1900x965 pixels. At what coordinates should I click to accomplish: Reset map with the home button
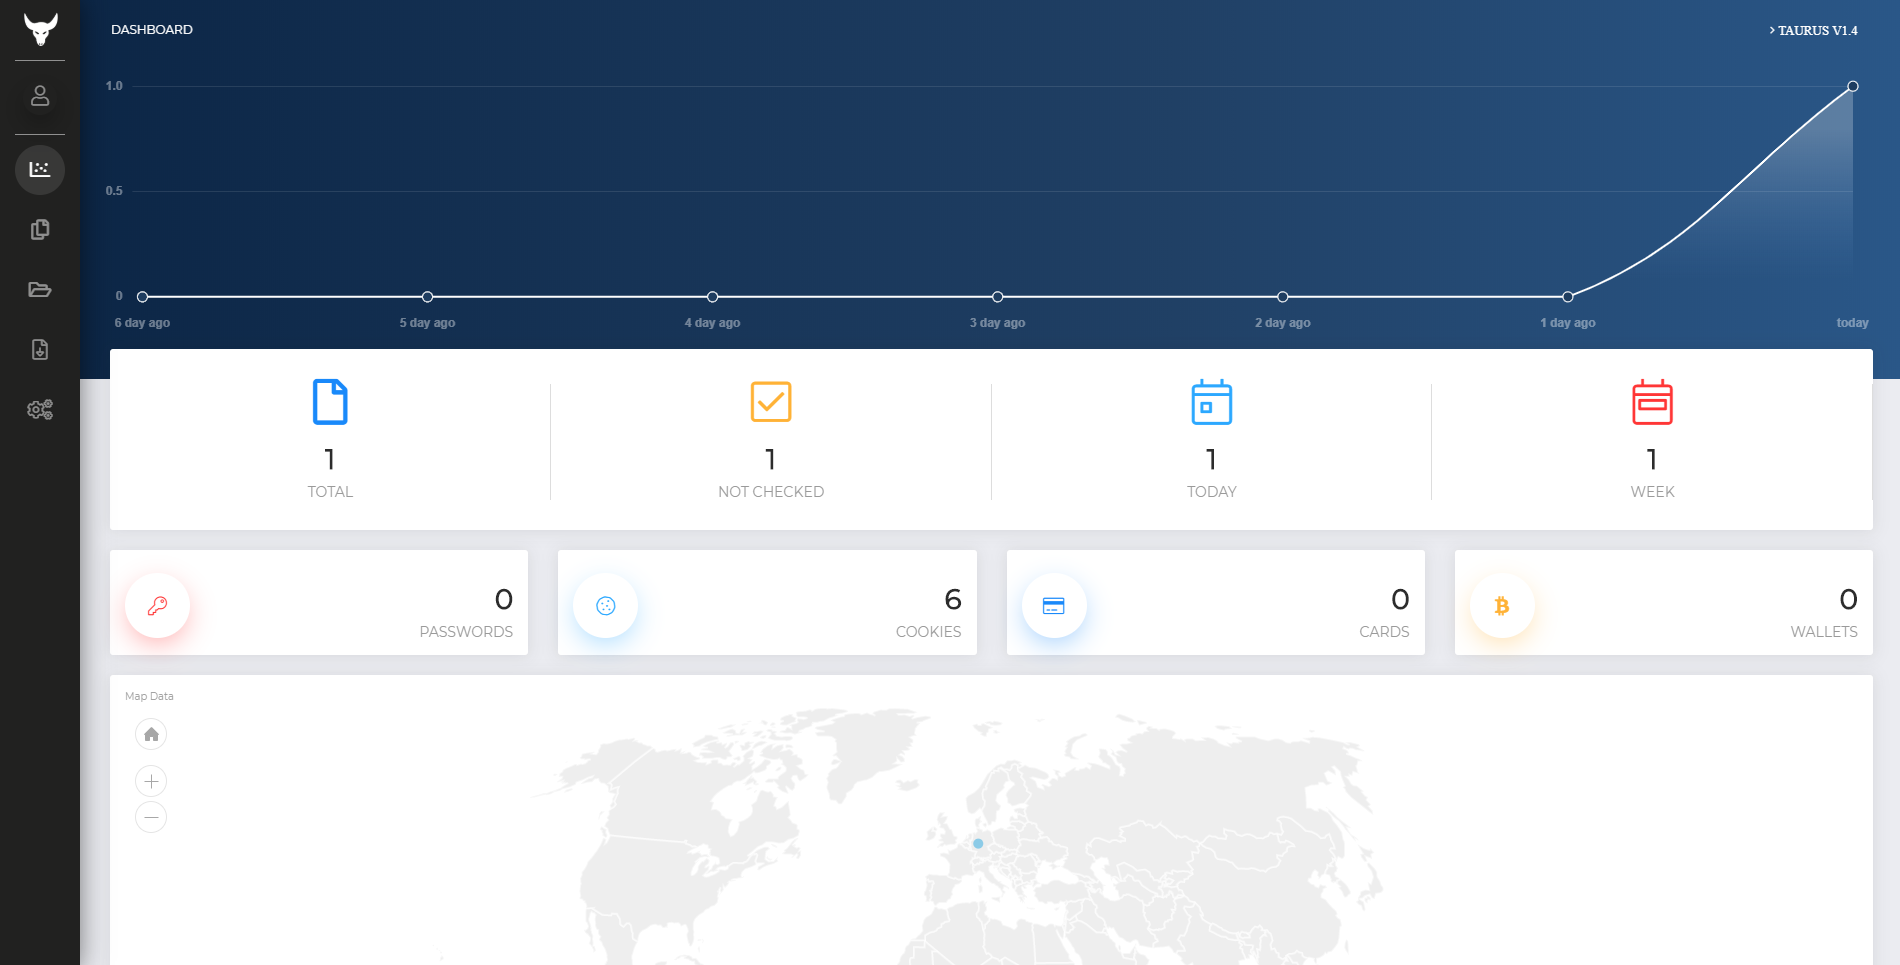click(x=151, y=735)
